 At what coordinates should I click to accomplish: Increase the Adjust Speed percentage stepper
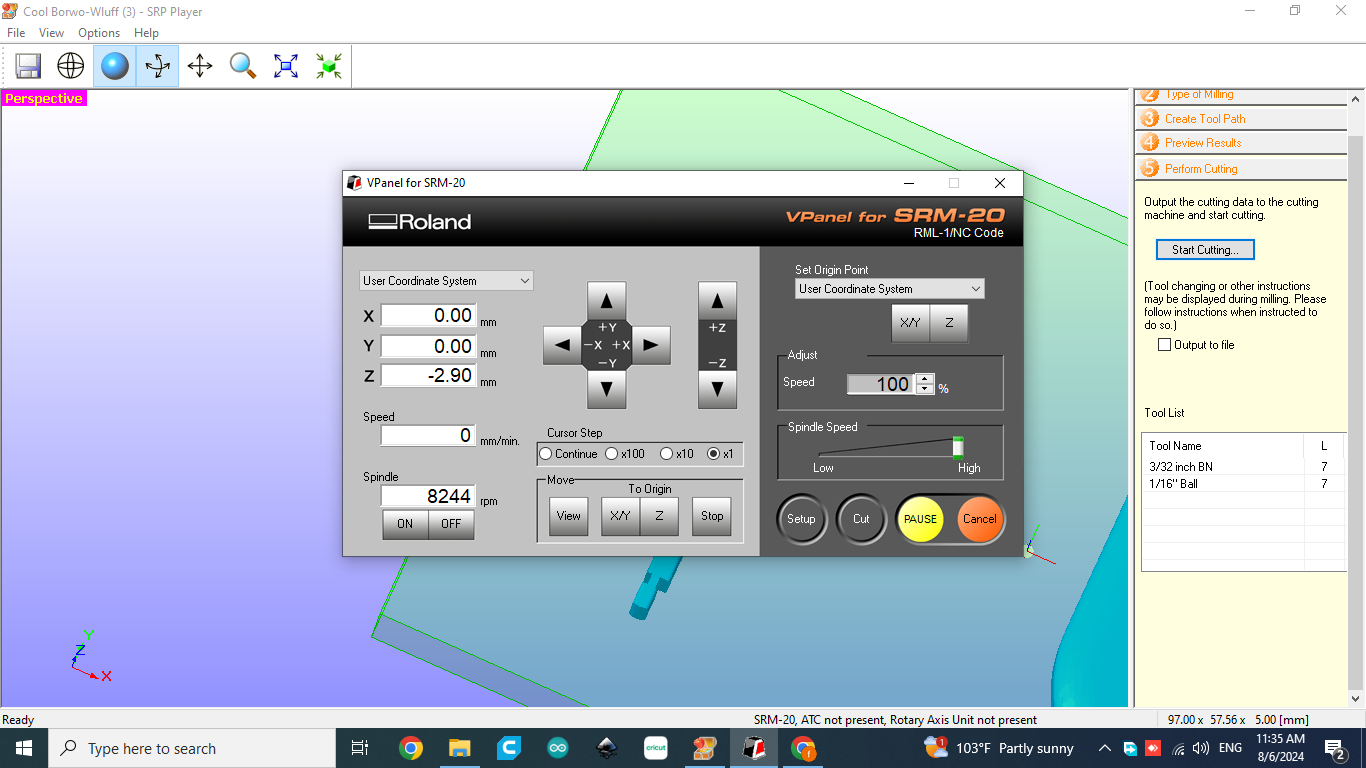pyautogui.click(x=925, y=379)
